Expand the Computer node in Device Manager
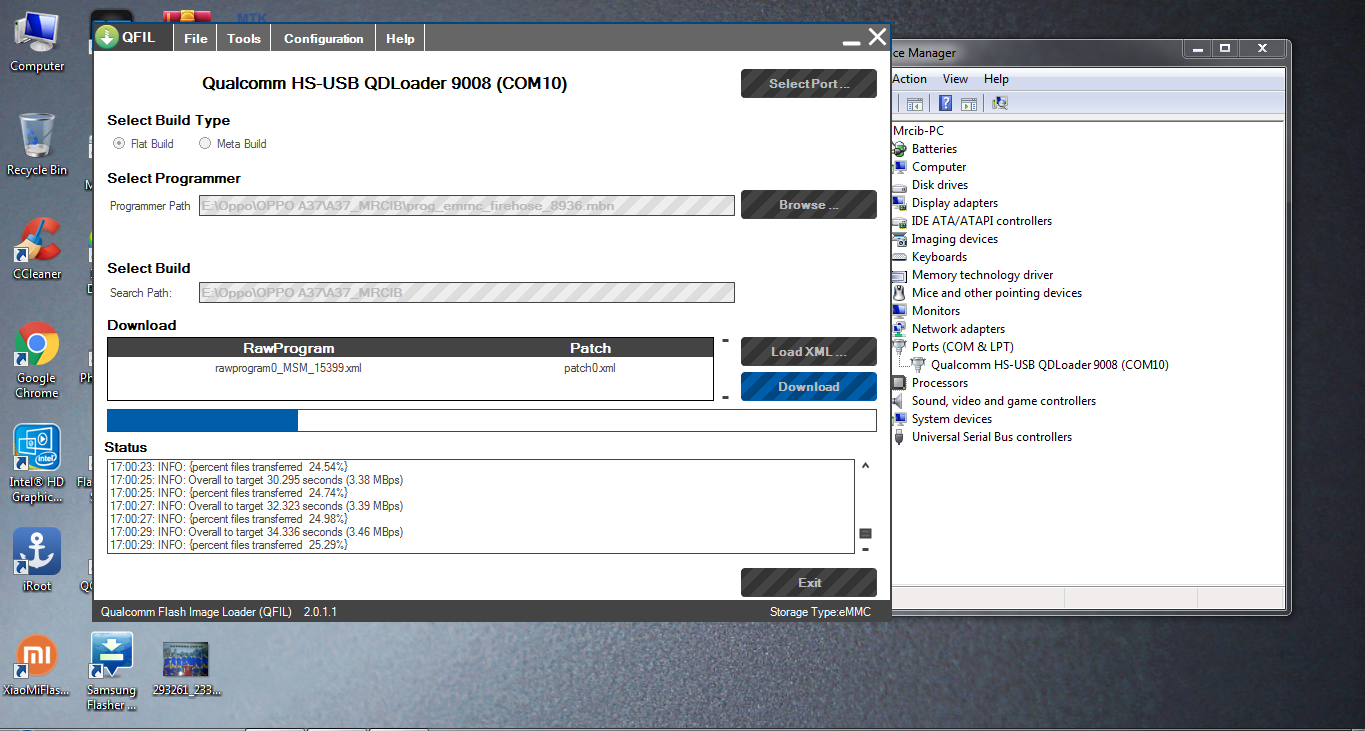 [938, 167]
